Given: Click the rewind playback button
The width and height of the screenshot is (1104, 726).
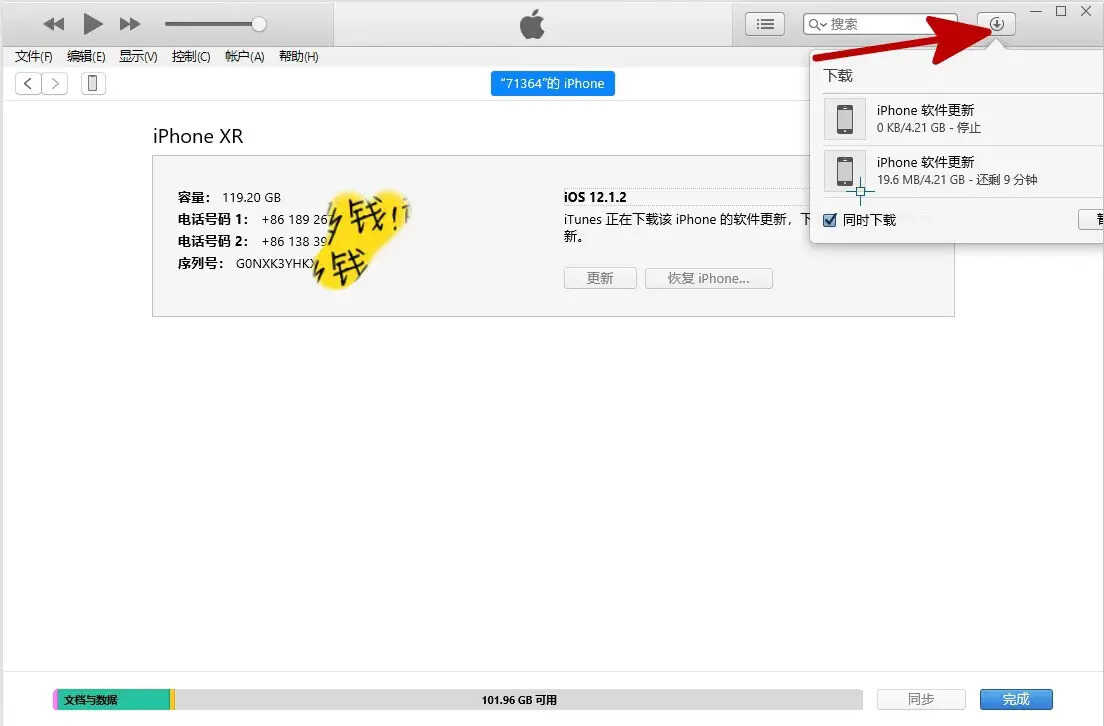Looking at the screenshot, I should (54, 24).
